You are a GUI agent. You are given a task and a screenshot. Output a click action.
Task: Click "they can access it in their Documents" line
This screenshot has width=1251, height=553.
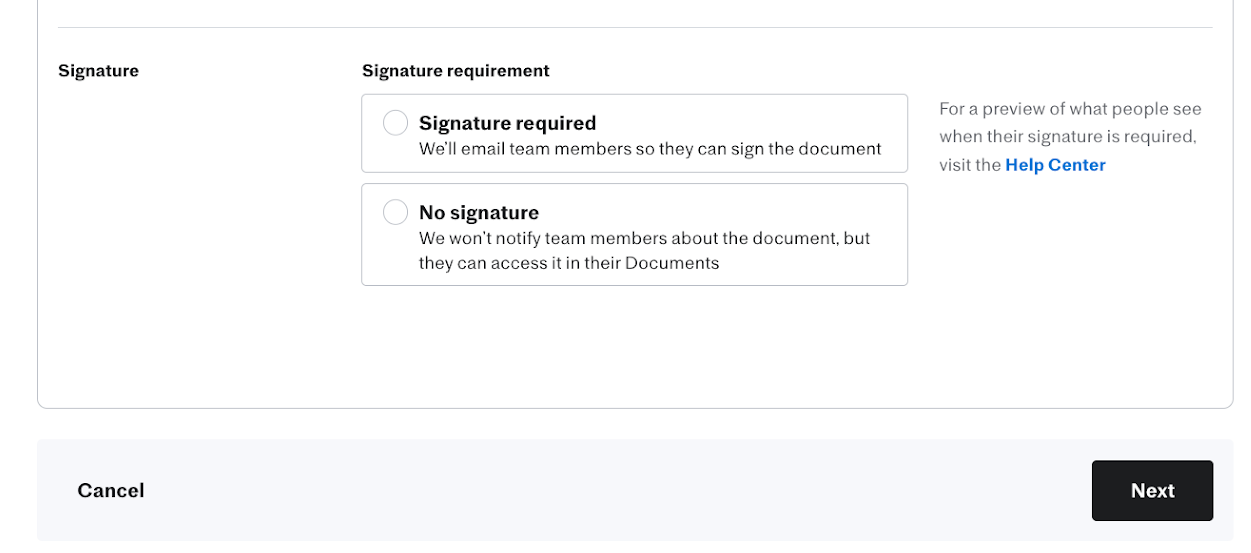point(568,263)
